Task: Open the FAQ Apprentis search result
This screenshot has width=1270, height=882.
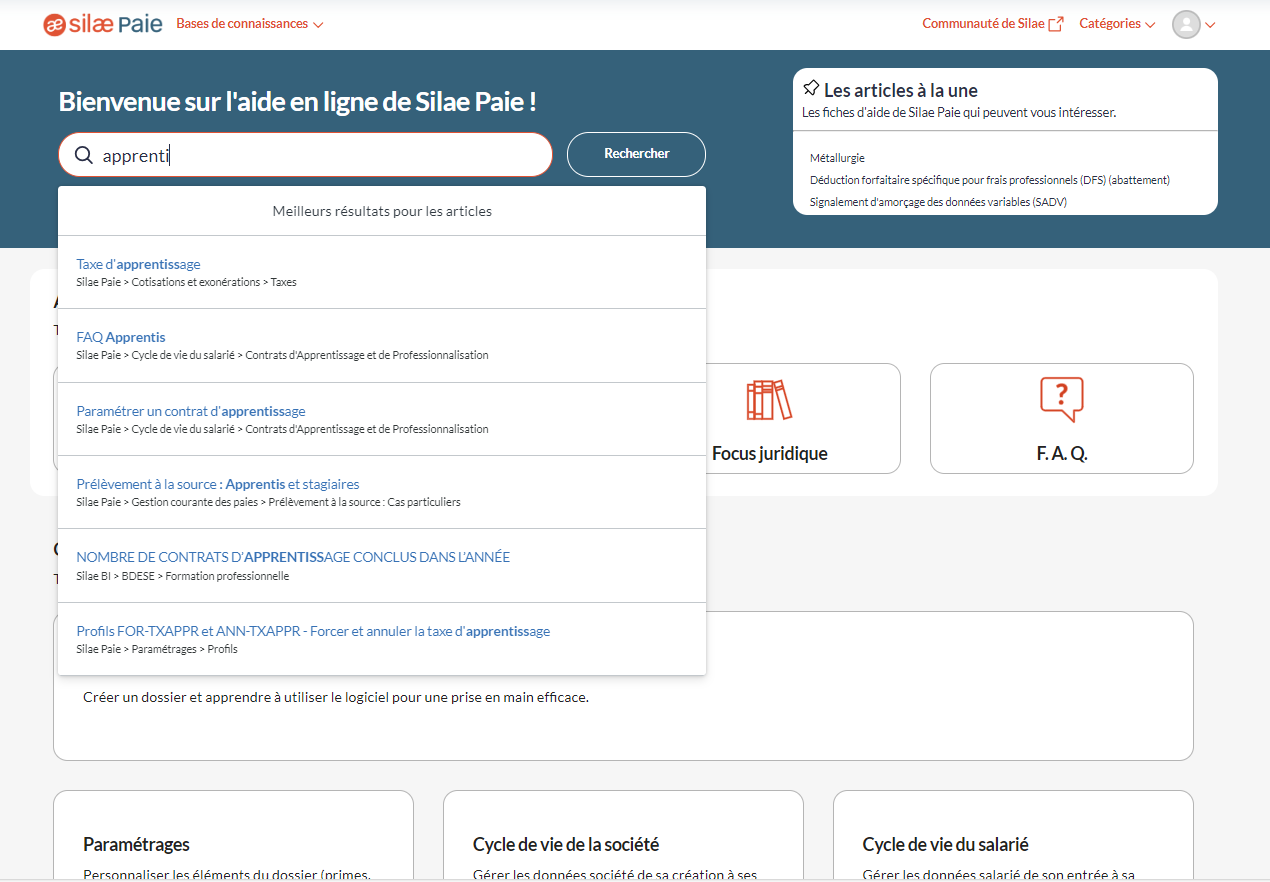Action: [120, 337]
